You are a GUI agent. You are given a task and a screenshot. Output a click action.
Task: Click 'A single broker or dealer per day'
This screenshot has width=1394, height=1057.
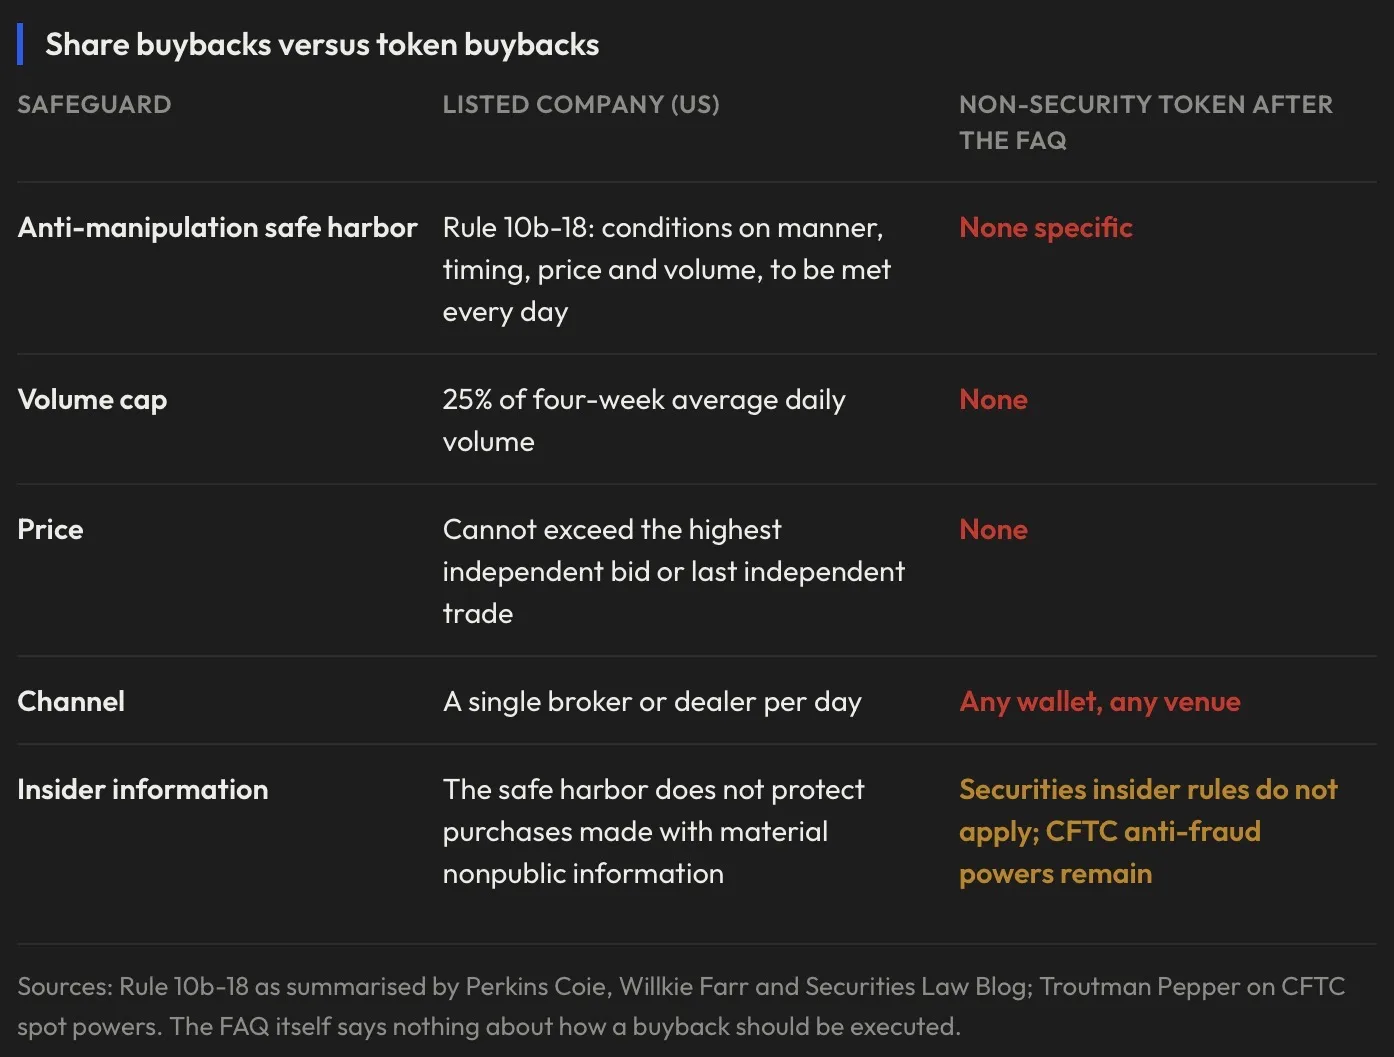[x=652, y=702]
